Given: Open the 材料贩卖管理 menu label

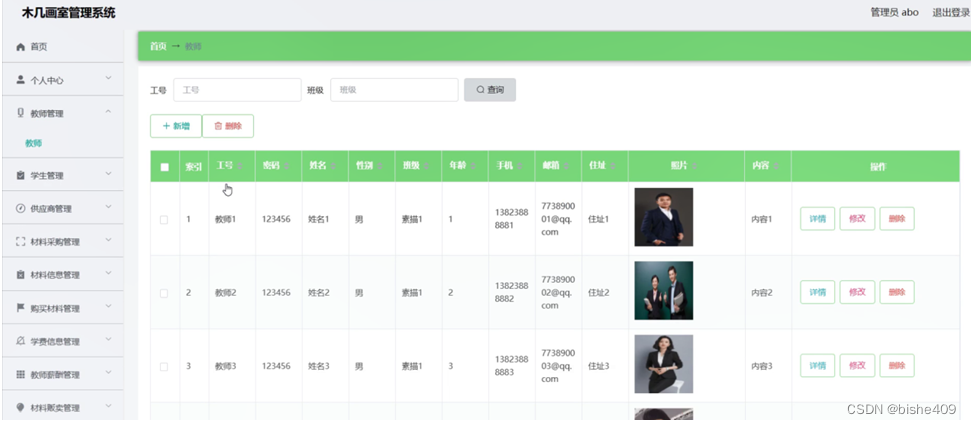Looking at the screenshot, I should coord(55,408).
